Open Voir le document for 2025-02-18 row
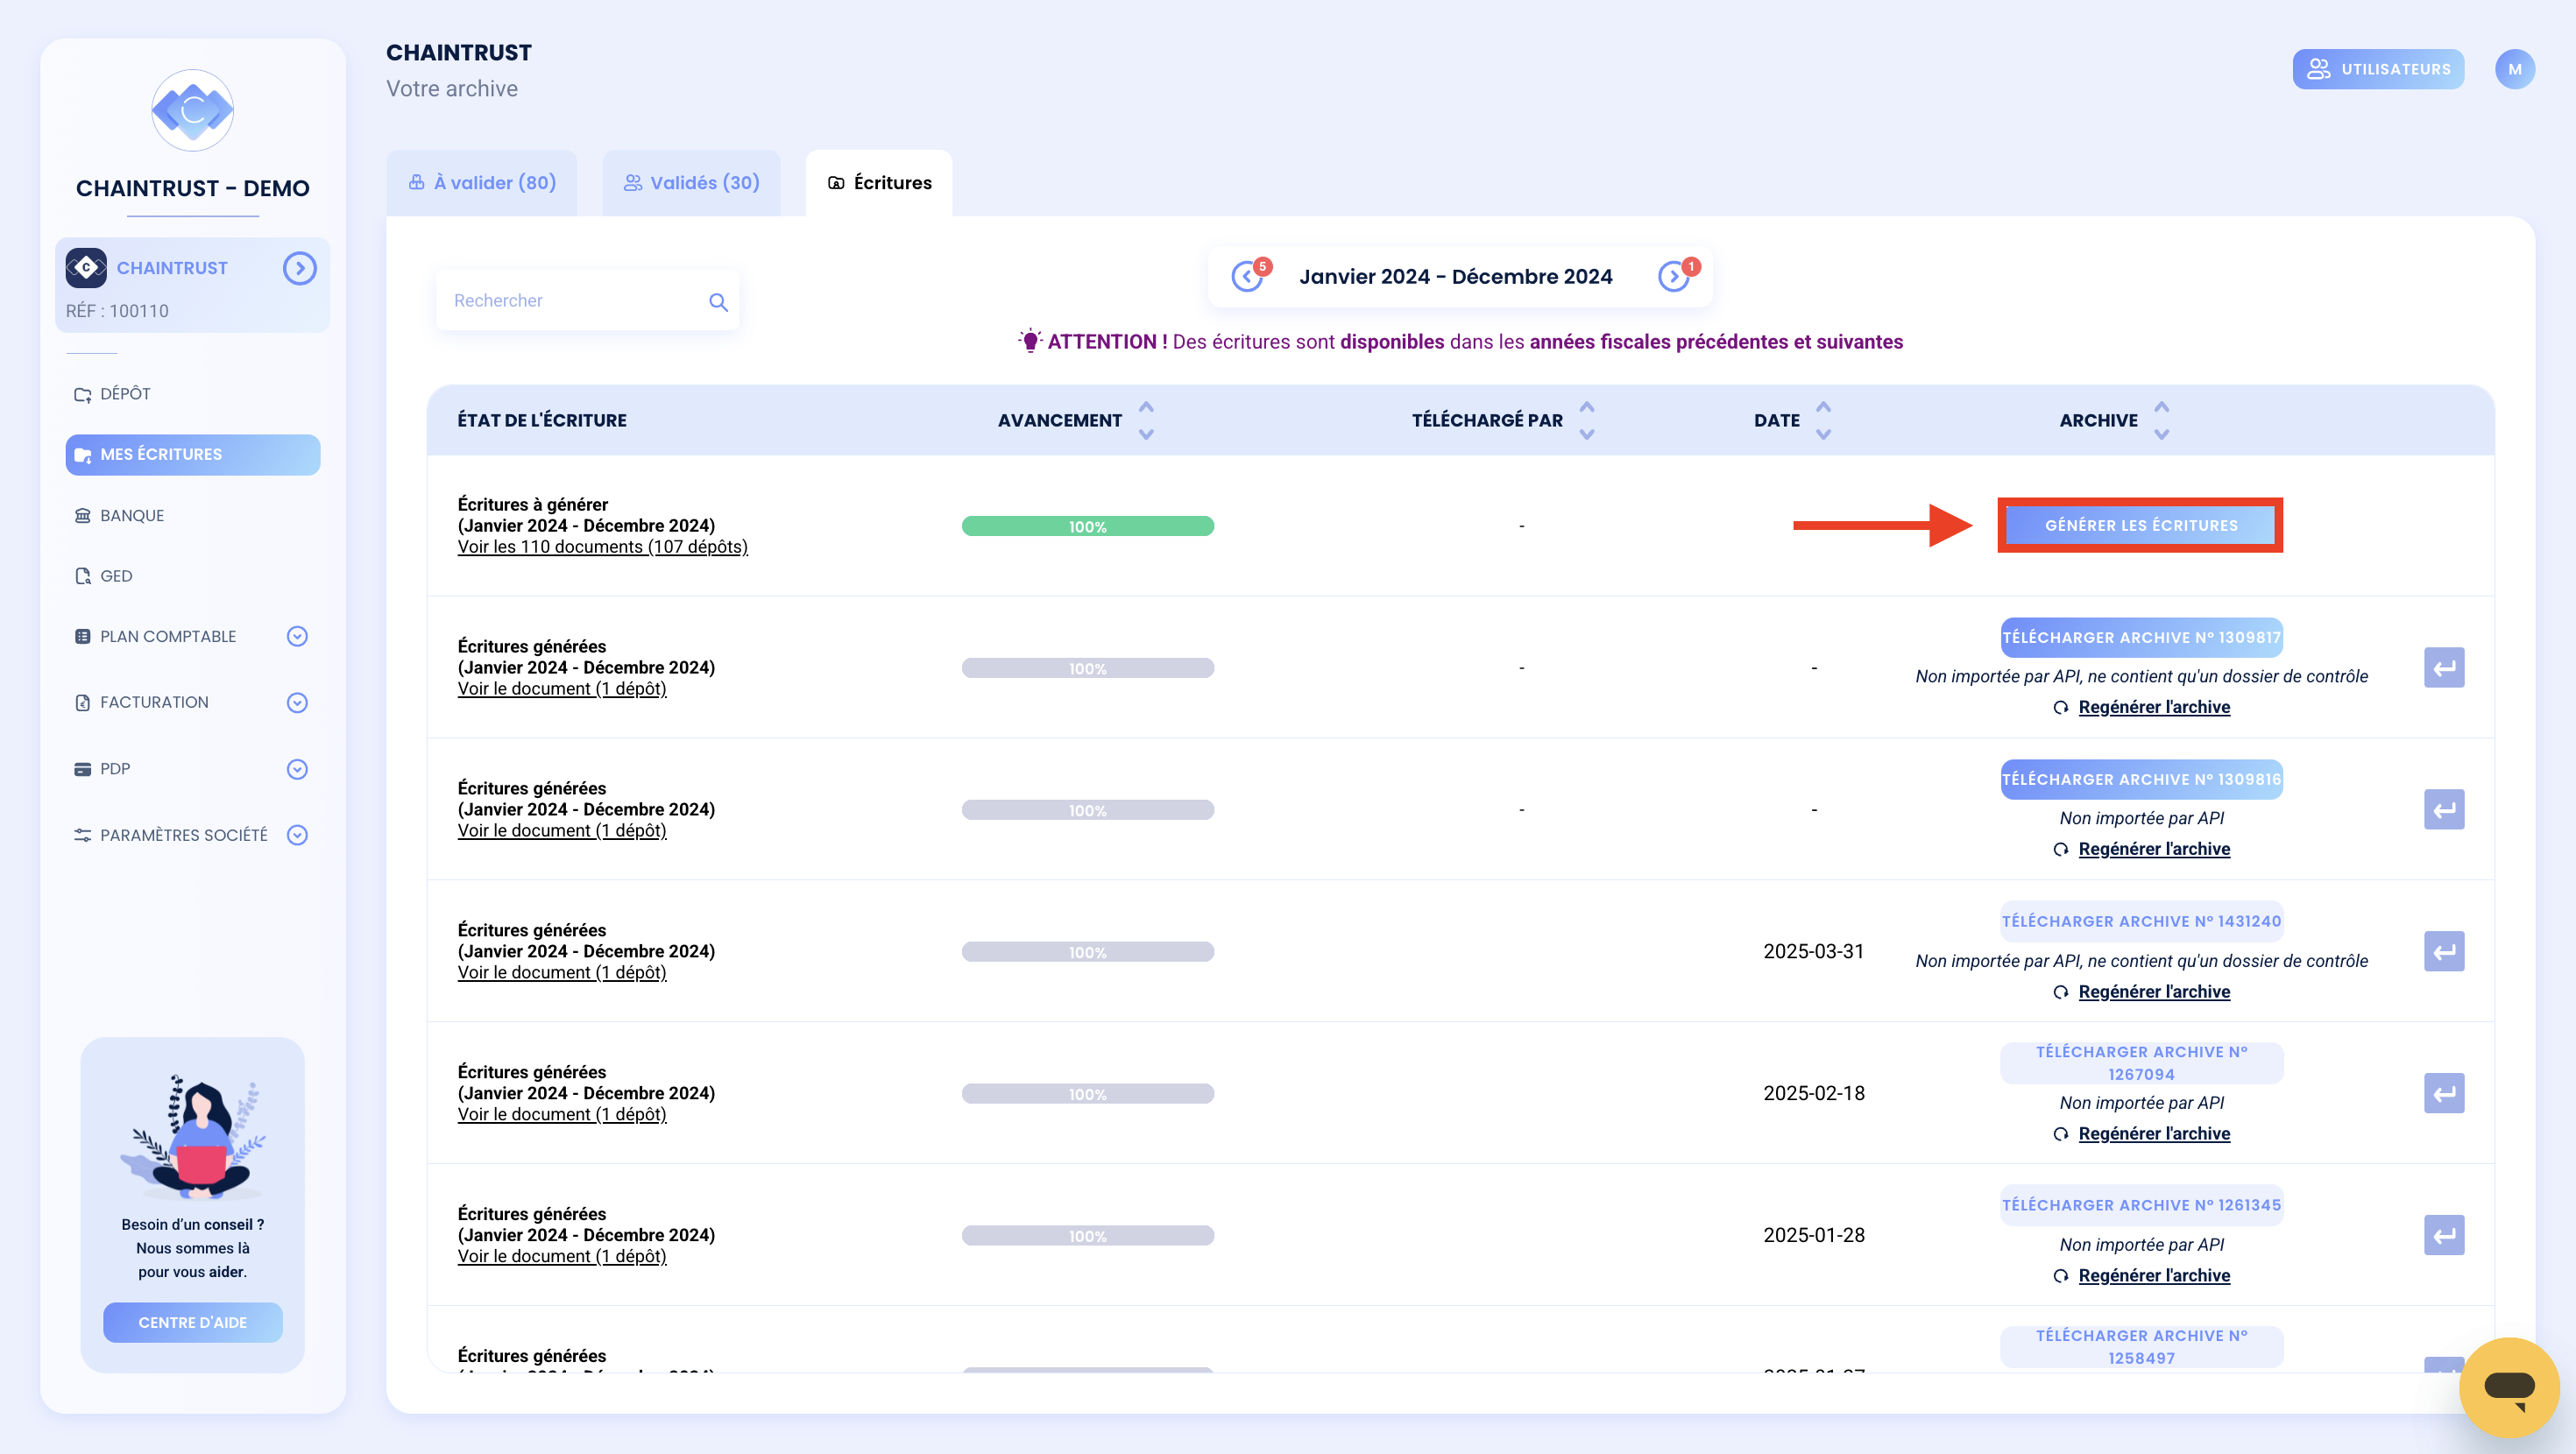 click(562, 1115)
